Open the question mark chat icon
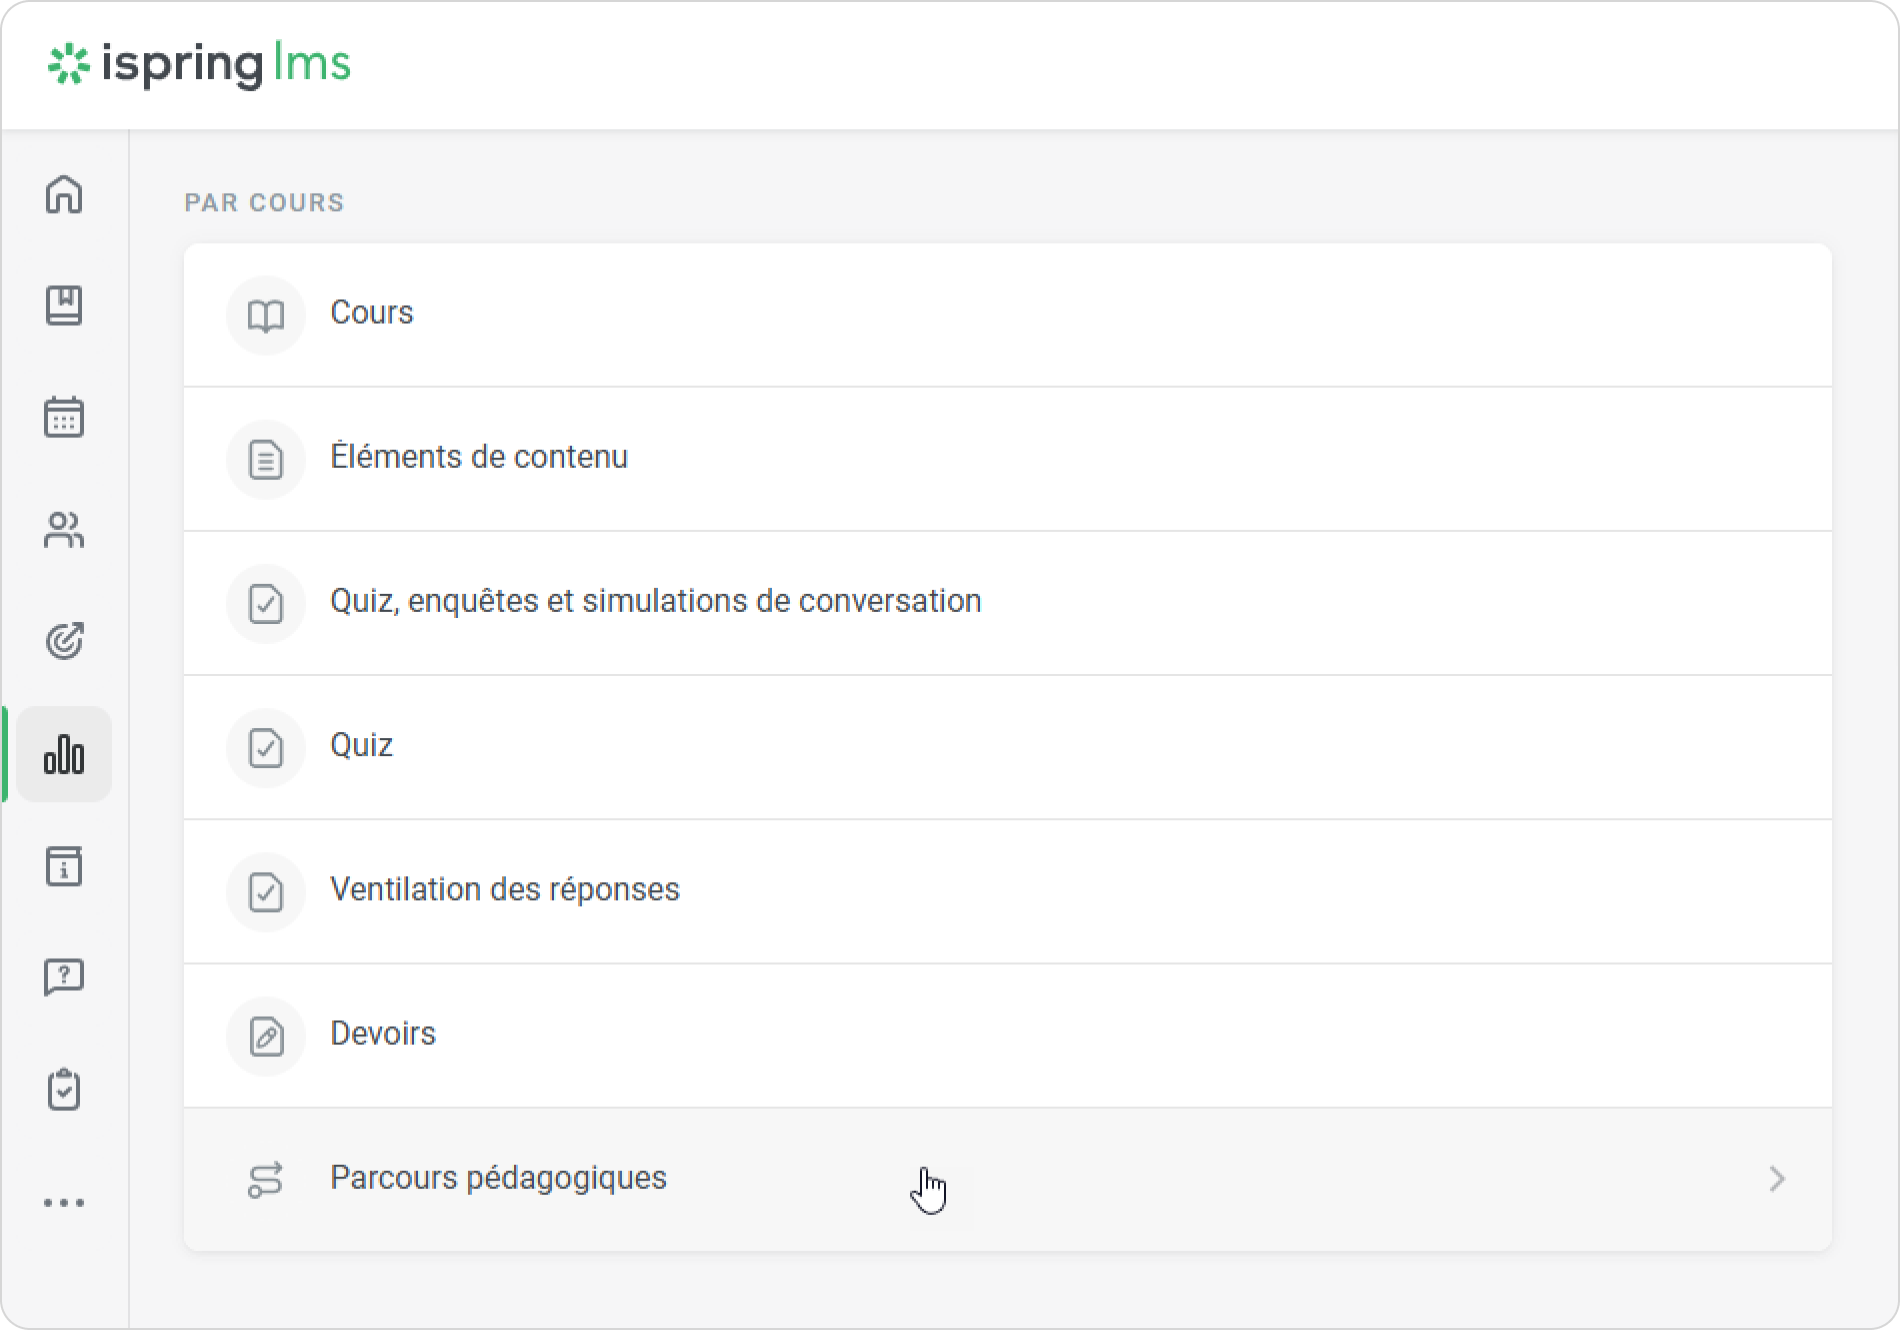 (64, 977)
